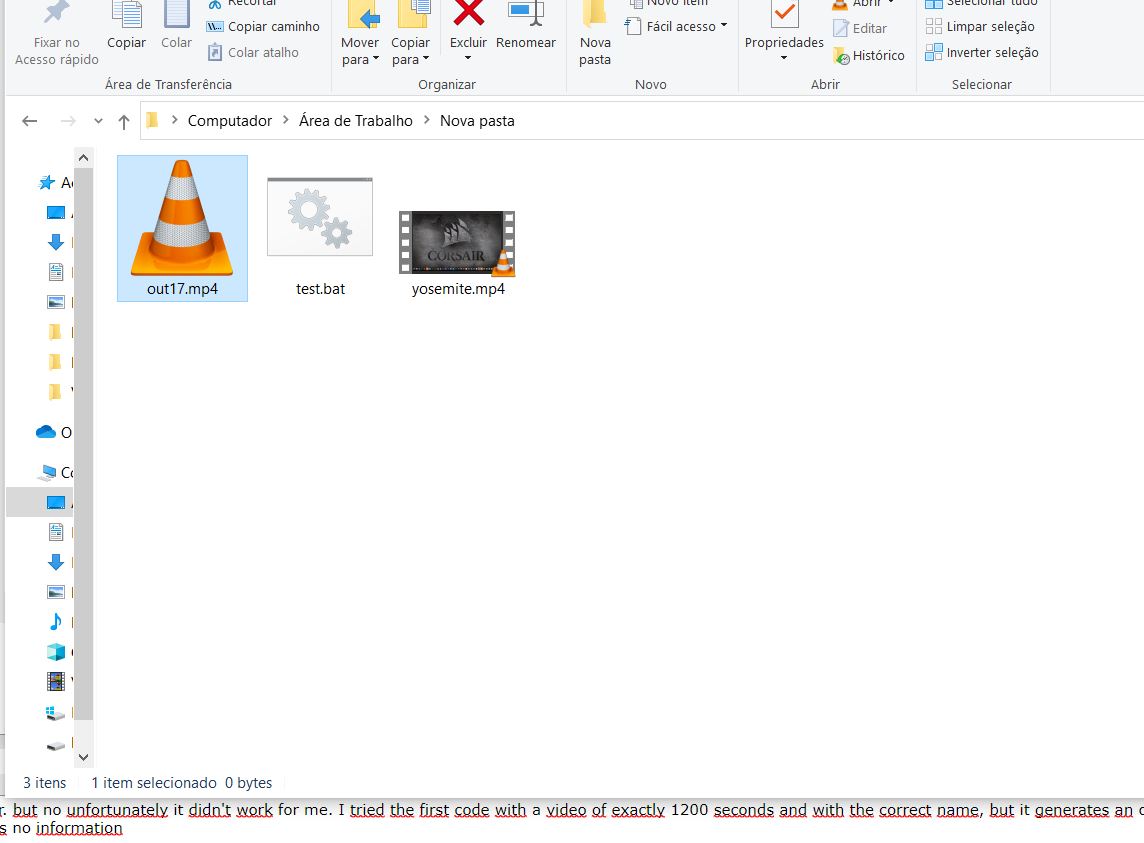This screenshot has height=843, width=1144.
Task: Open the arrow below Excluir
Action: [x=468, y=58]
